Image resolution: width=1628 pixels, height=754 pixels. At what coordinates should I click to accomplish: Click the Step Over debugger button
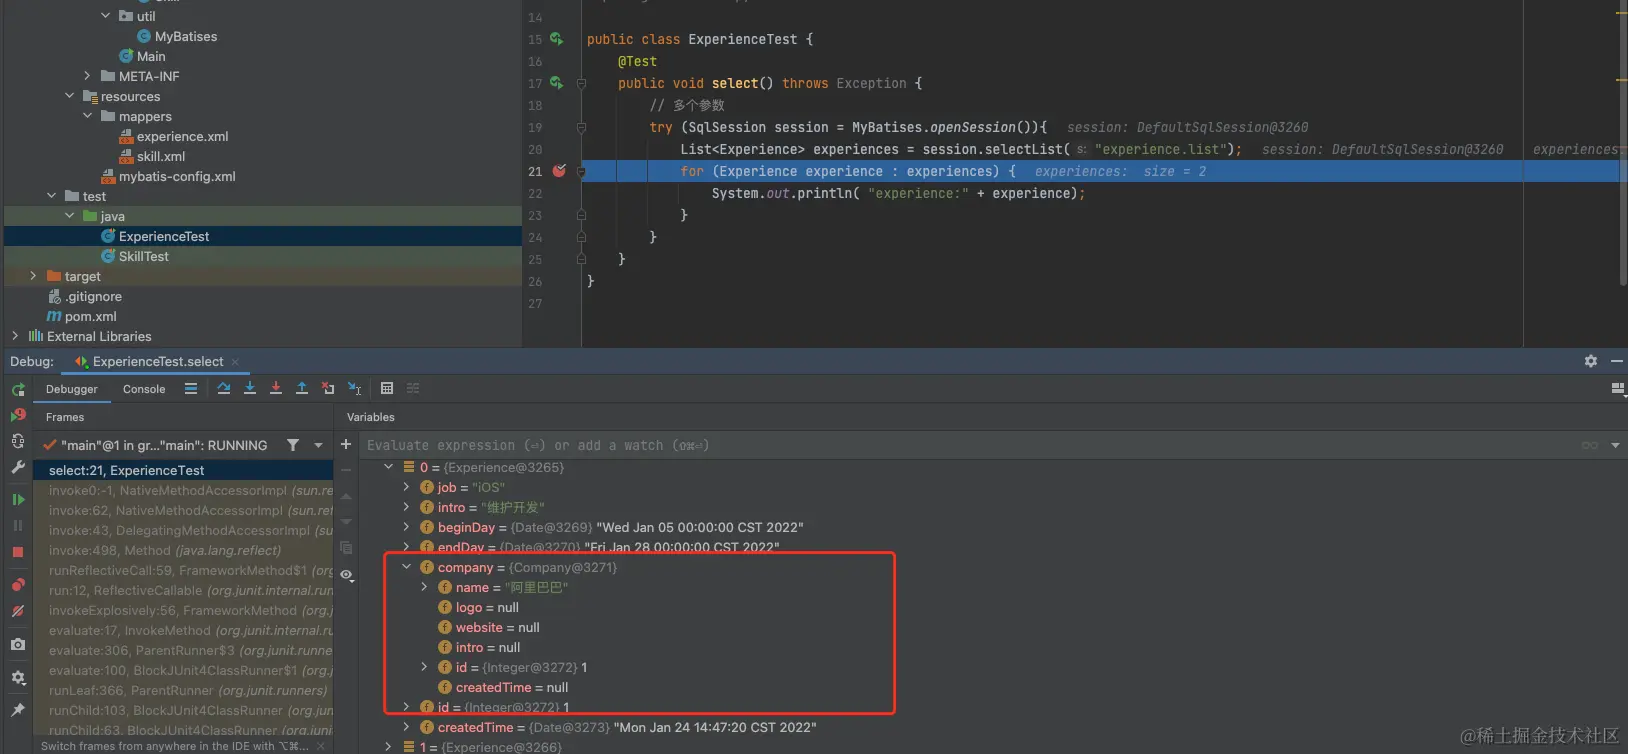point(224,388)
